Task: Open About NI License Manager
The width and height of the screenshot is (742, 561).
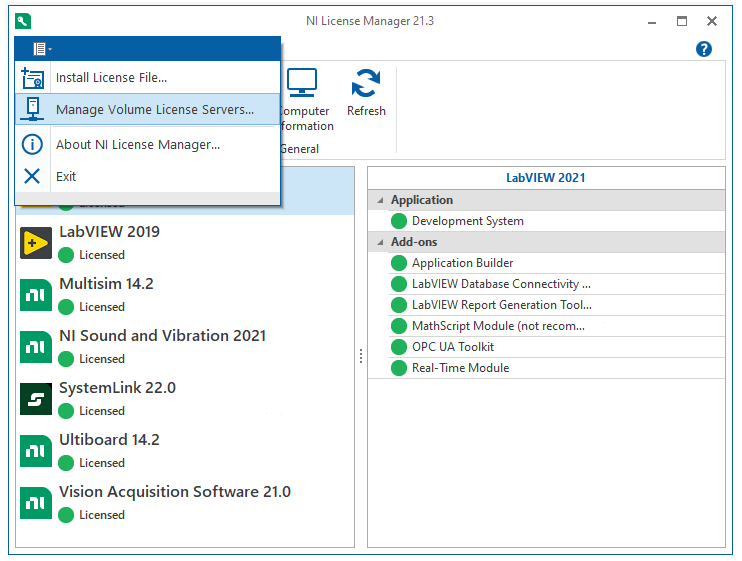Action: (137, 144)
